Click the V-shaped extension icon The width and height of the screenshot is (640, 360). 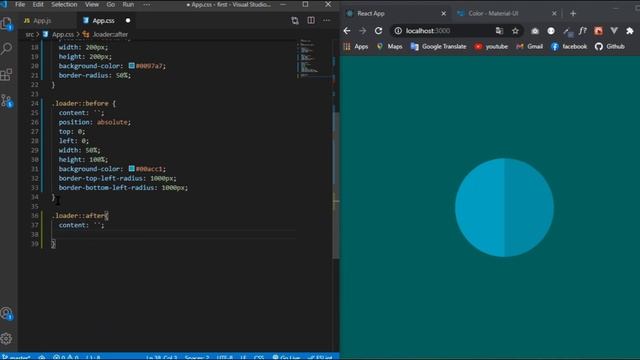(614, 31)
